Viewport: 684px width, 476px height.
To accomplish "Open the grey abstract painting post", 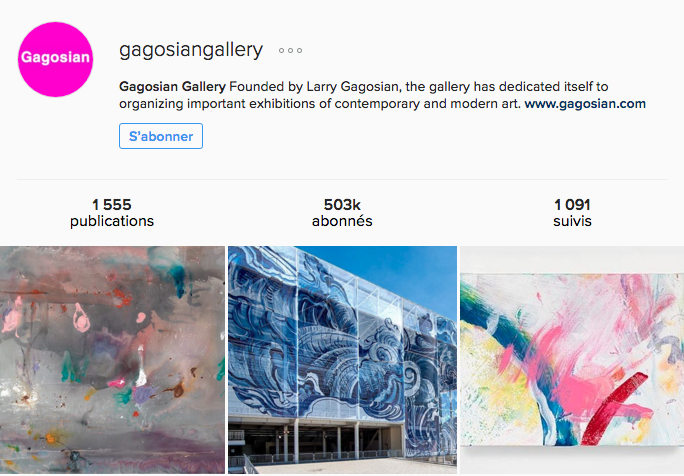I will pyautogui.click(x=112, y=360).
